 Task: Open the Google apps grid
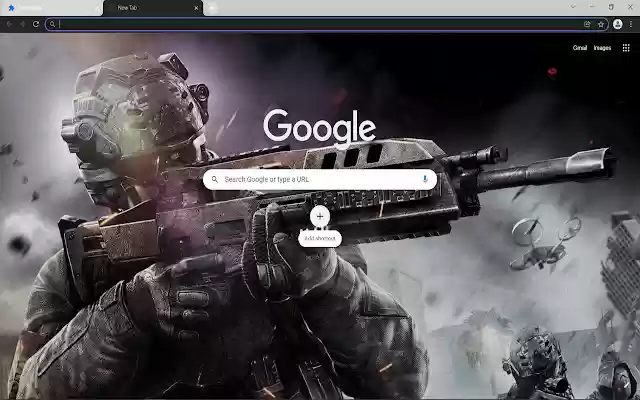point(626,48)
